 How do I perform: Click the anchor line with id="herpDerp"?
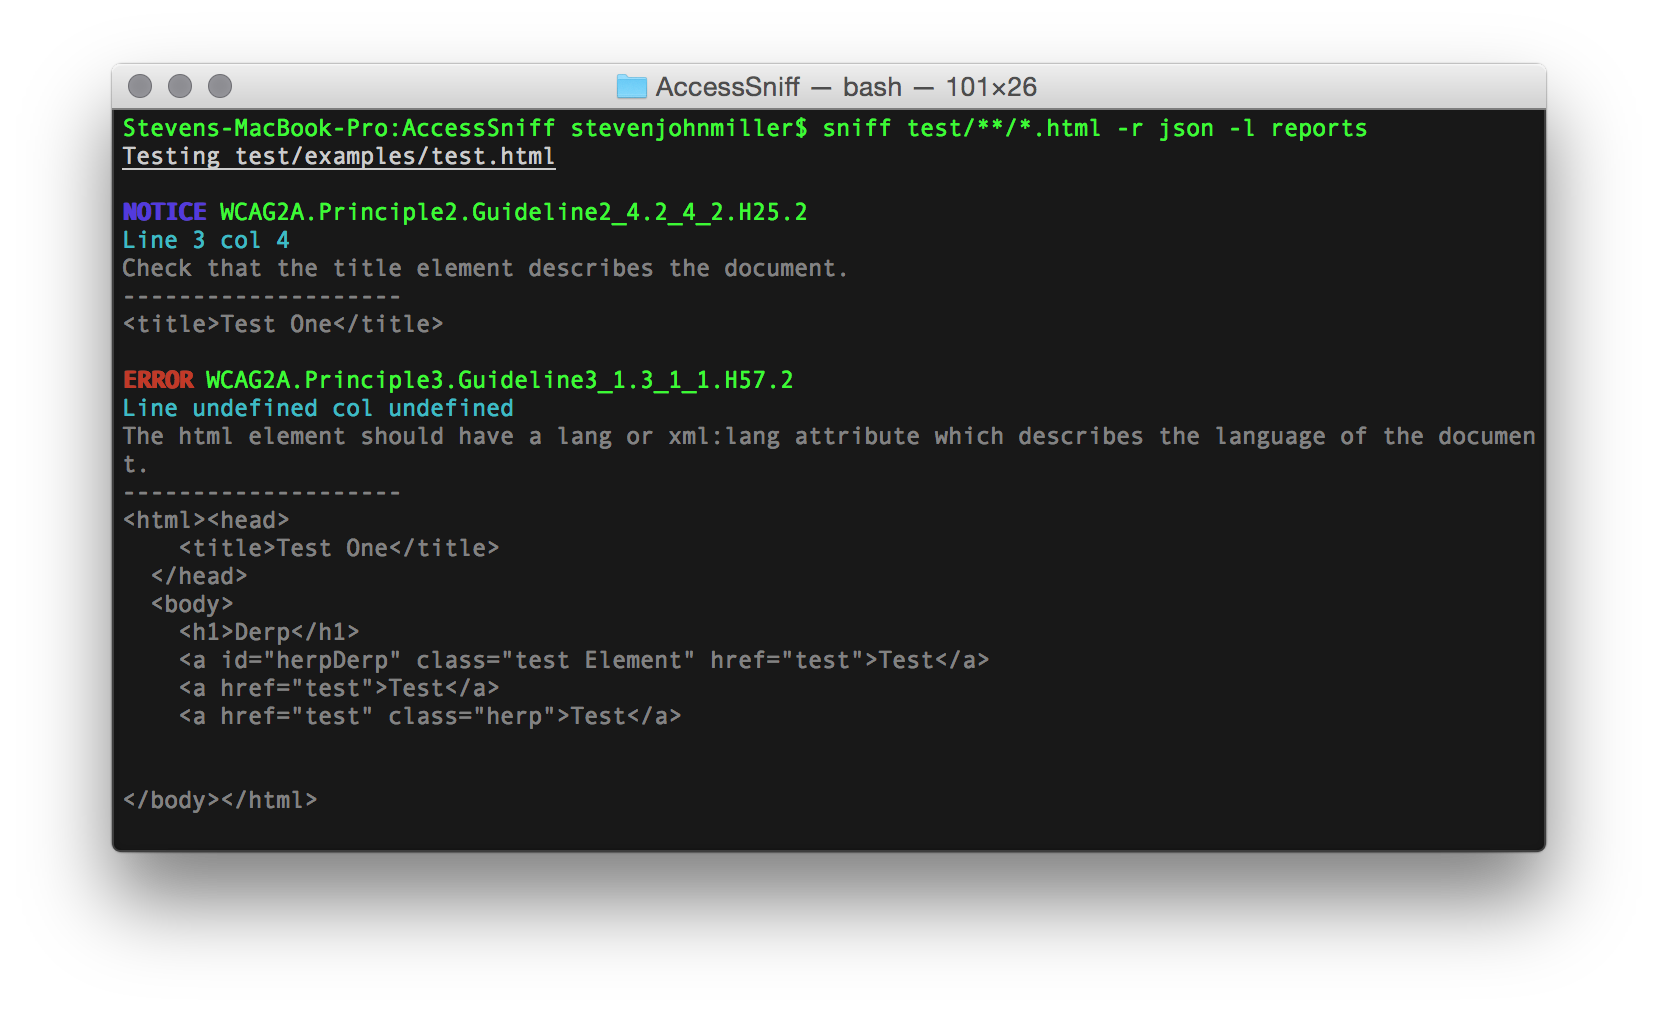[584, 660]
